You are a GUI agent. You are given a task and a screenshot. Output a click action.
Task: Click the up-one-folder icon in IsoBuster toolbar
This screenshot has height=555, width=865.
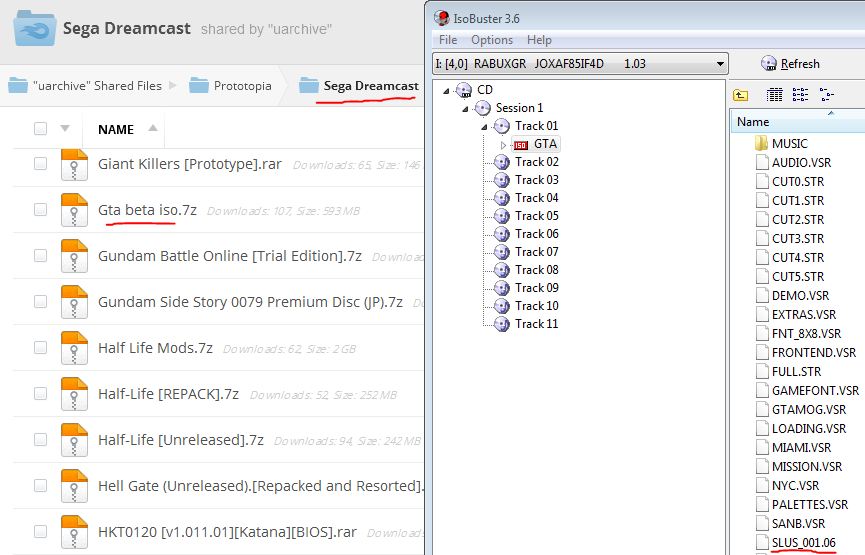[740, 95]
